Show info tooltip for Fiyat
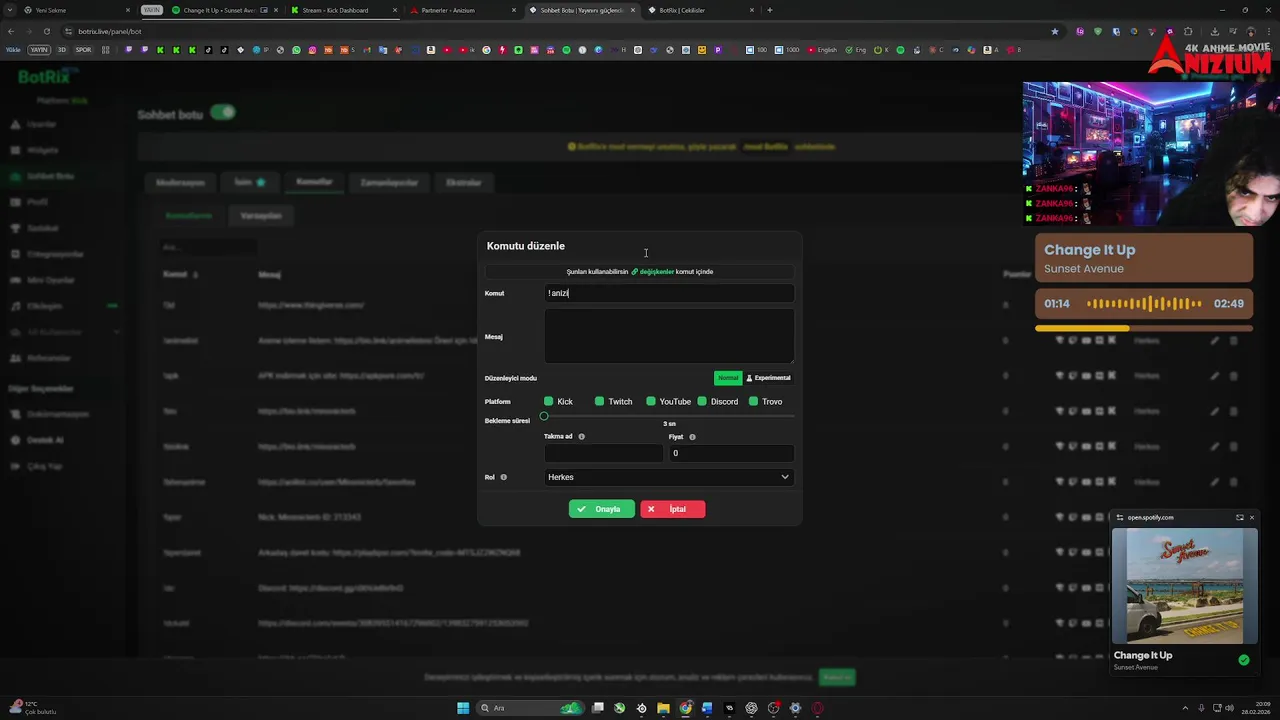This screenshot has height=720, width=1280. [692, 437]
